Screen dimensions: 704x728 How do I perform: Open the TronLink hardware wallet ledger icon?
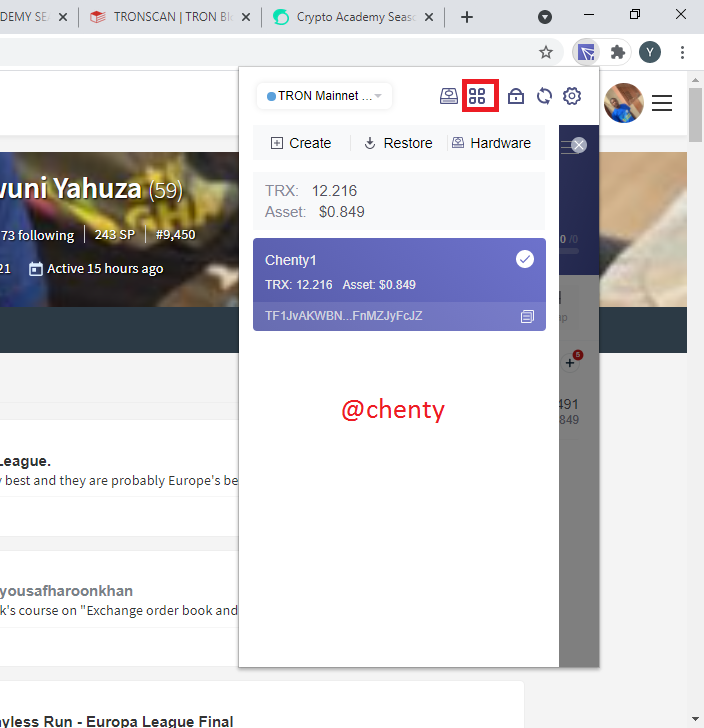click(x=449, y=96)
